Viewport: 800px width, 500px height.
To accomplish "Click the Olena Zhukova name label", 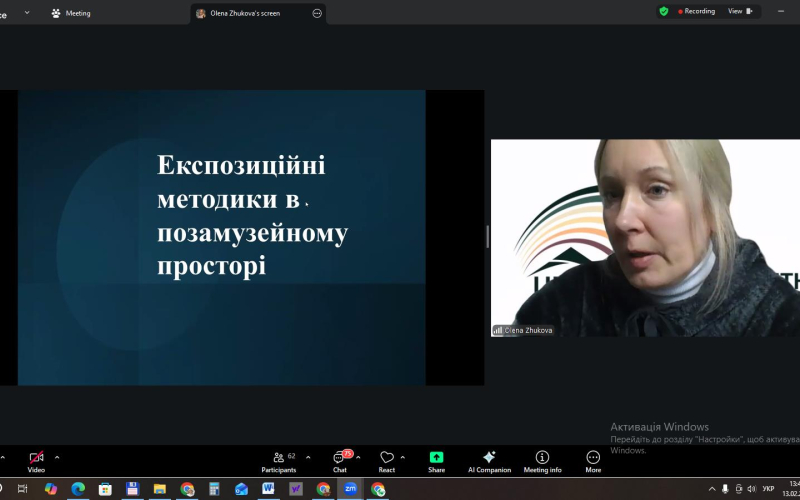I will point(523,330).
